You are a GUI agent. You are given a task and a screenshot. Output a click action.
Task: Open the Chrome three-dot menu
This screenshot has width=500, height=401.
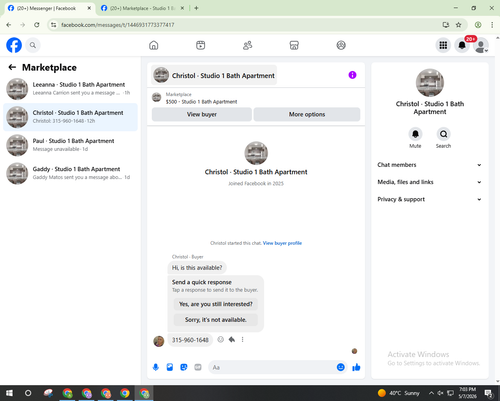click(x=492, y=25)
